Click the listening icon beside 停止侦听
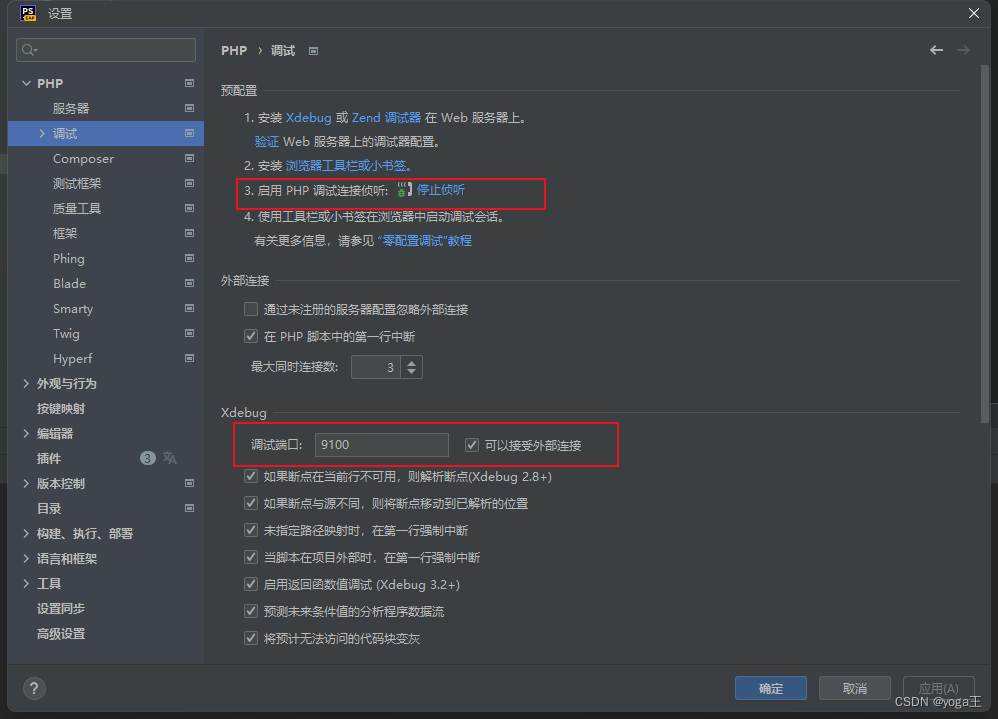 pyautogui.click(x=403, y=192)
